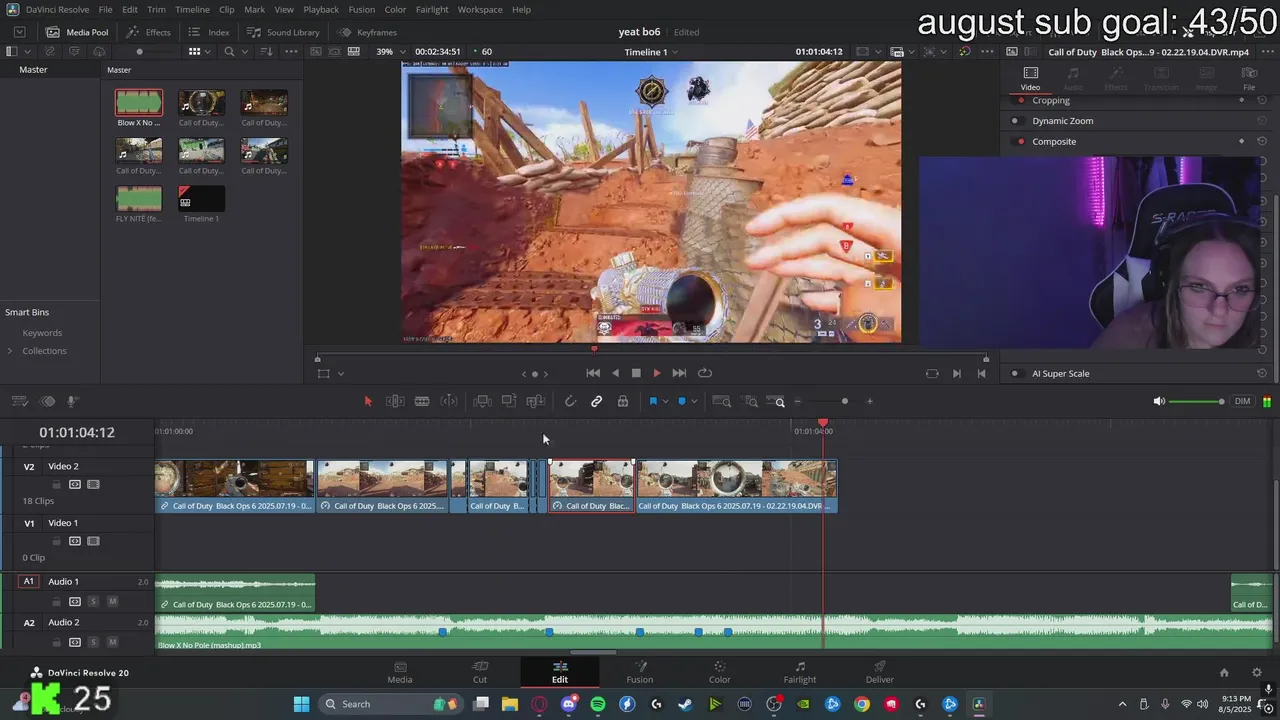The height and width of the screenshot is (720, 1280).
Task: Click the Custom Zoom icon
Action: point(778,401)
